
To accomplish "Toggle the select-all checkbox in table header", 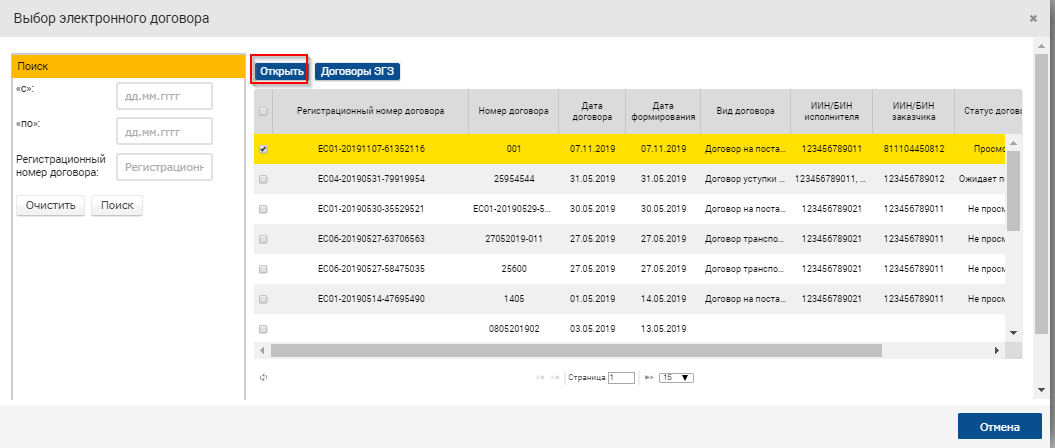I will click(263, 111).
